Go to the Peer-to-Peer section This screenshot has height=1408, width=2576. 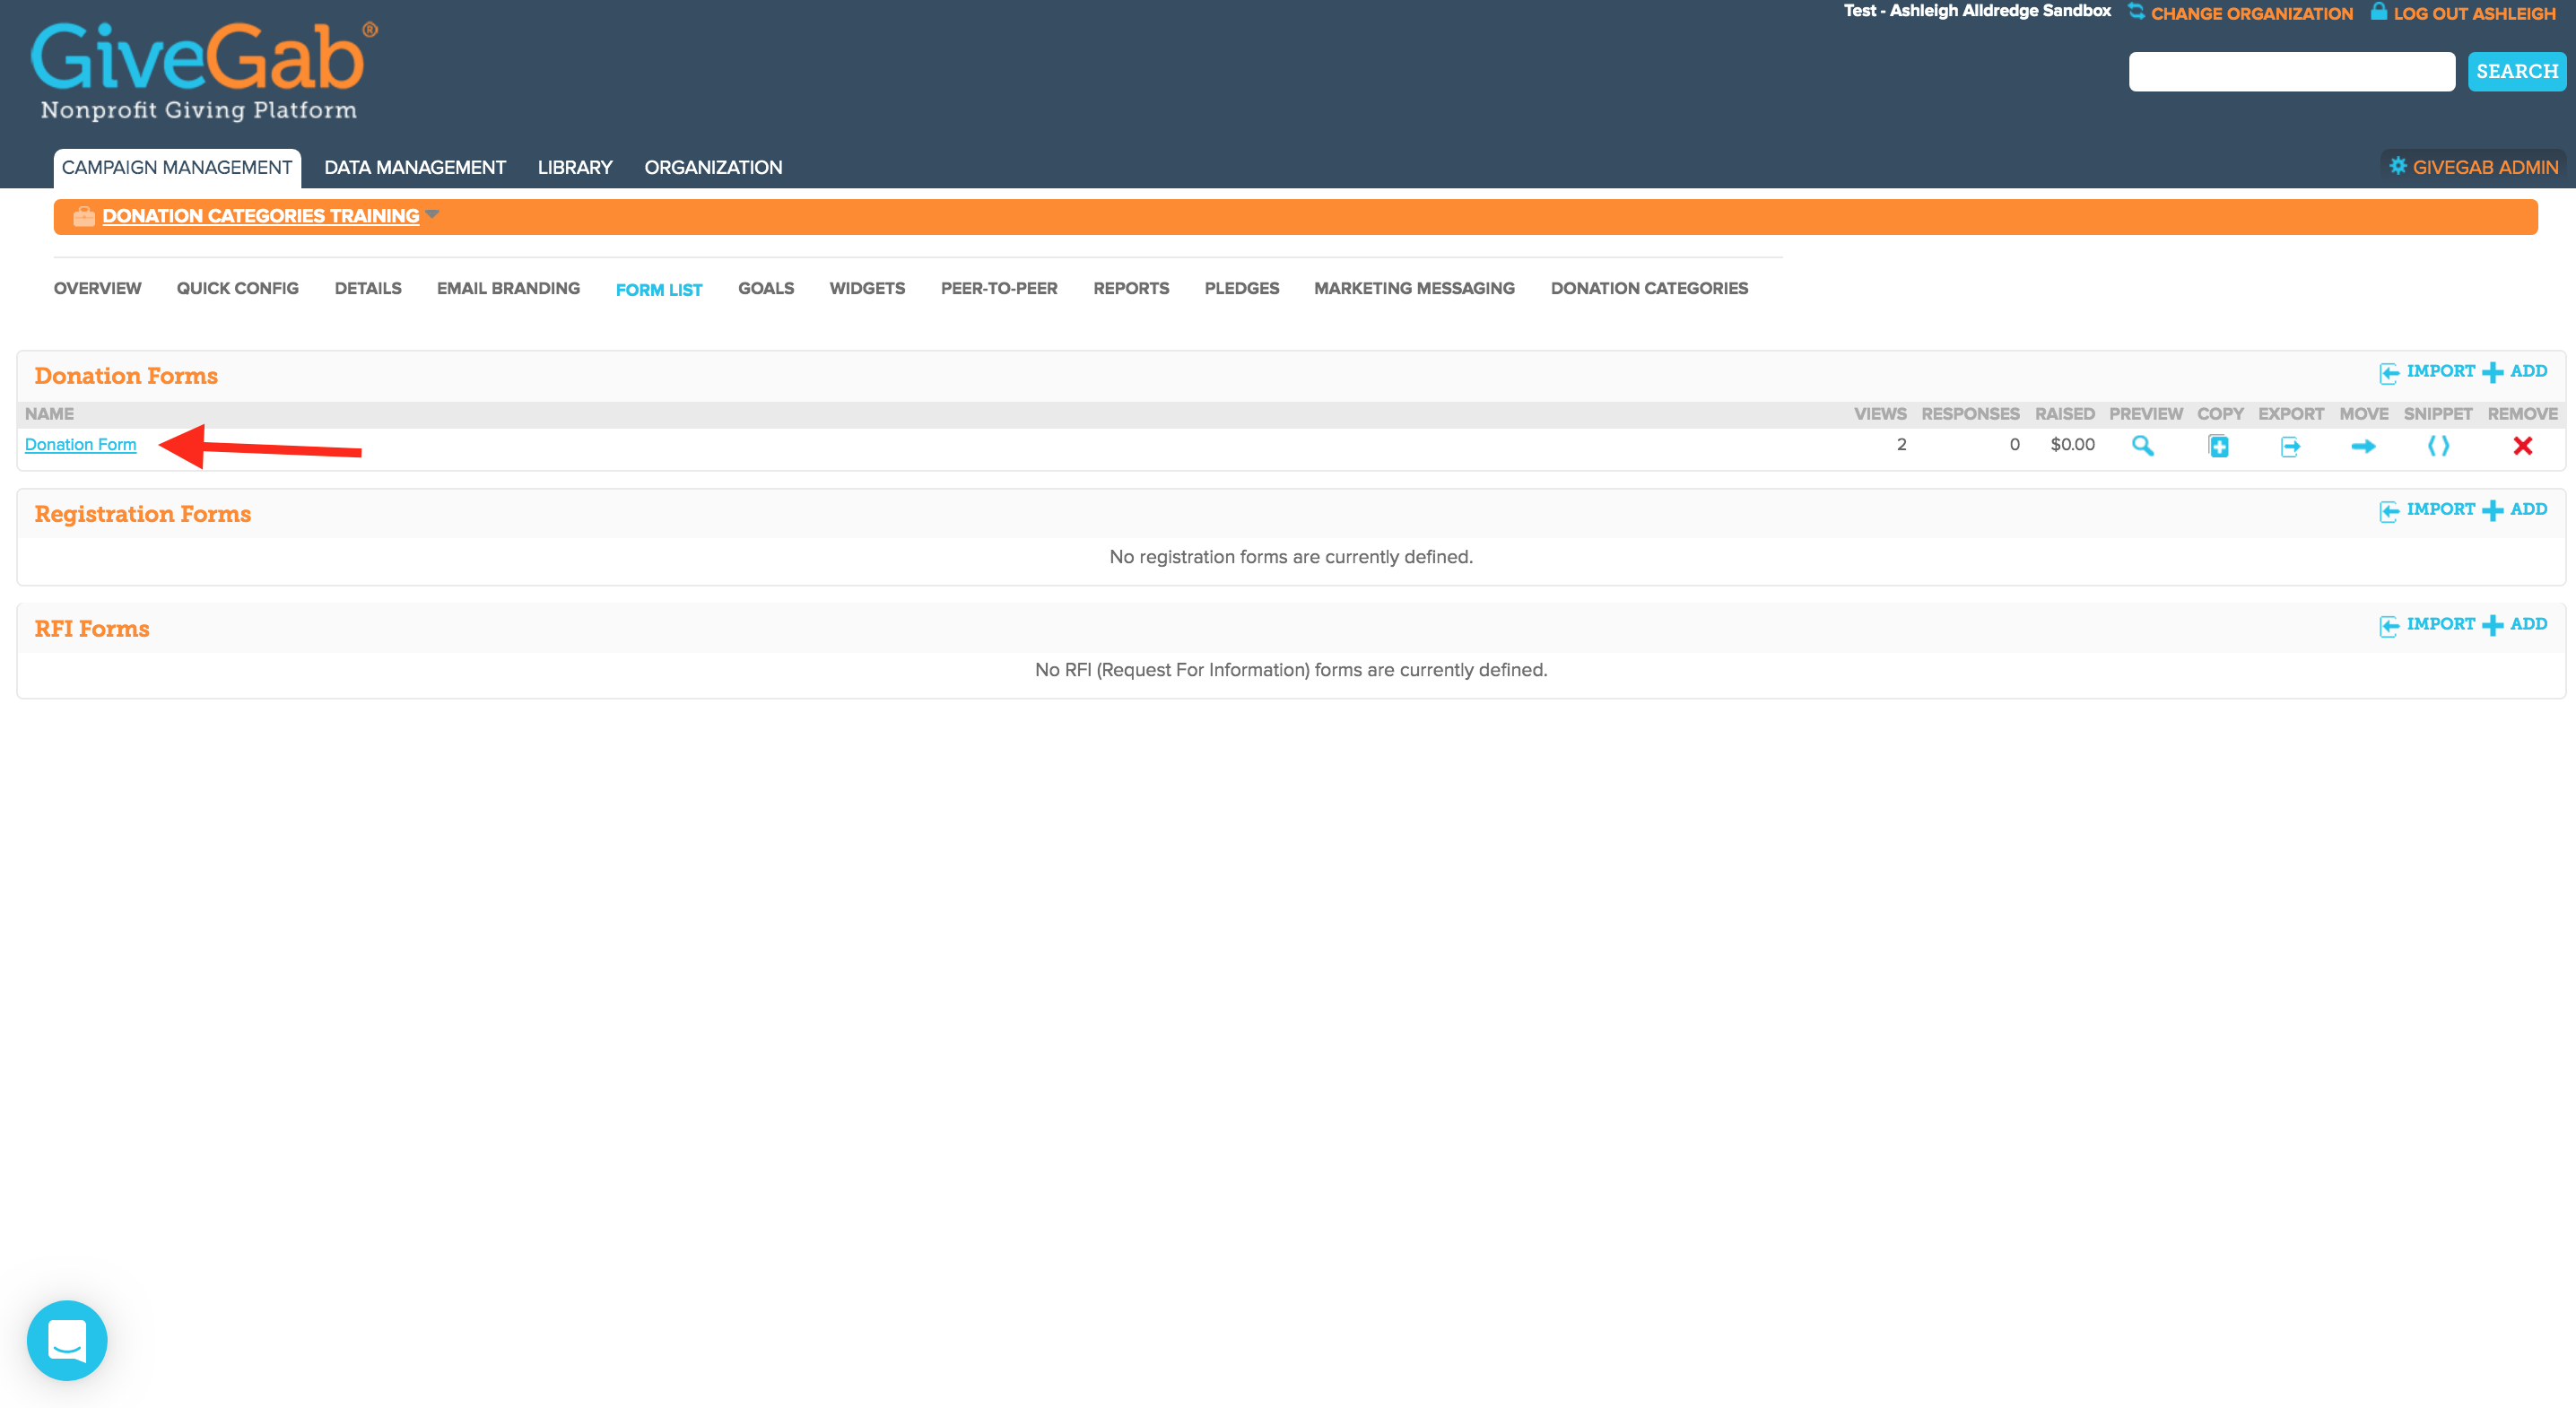999,288
